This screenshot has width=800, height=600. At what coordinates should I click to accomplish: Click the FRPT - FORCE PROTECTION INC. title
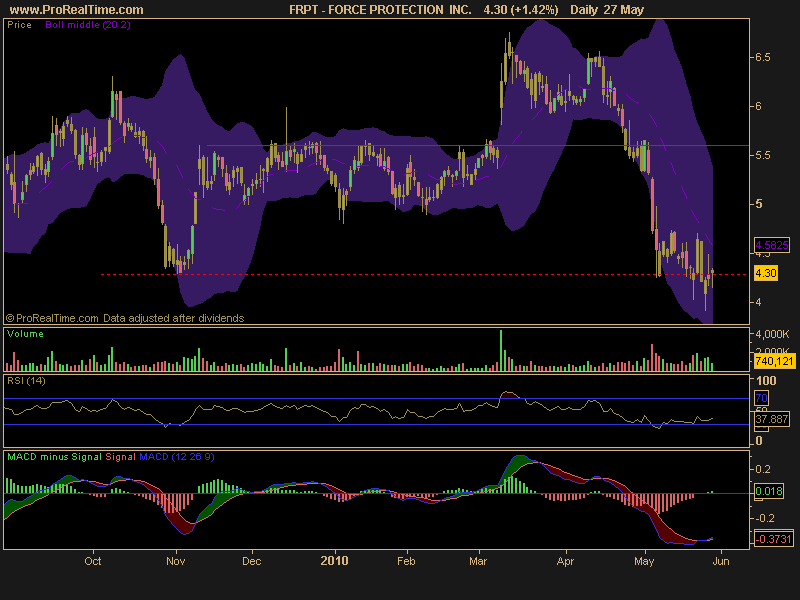[x=380, y=10]
